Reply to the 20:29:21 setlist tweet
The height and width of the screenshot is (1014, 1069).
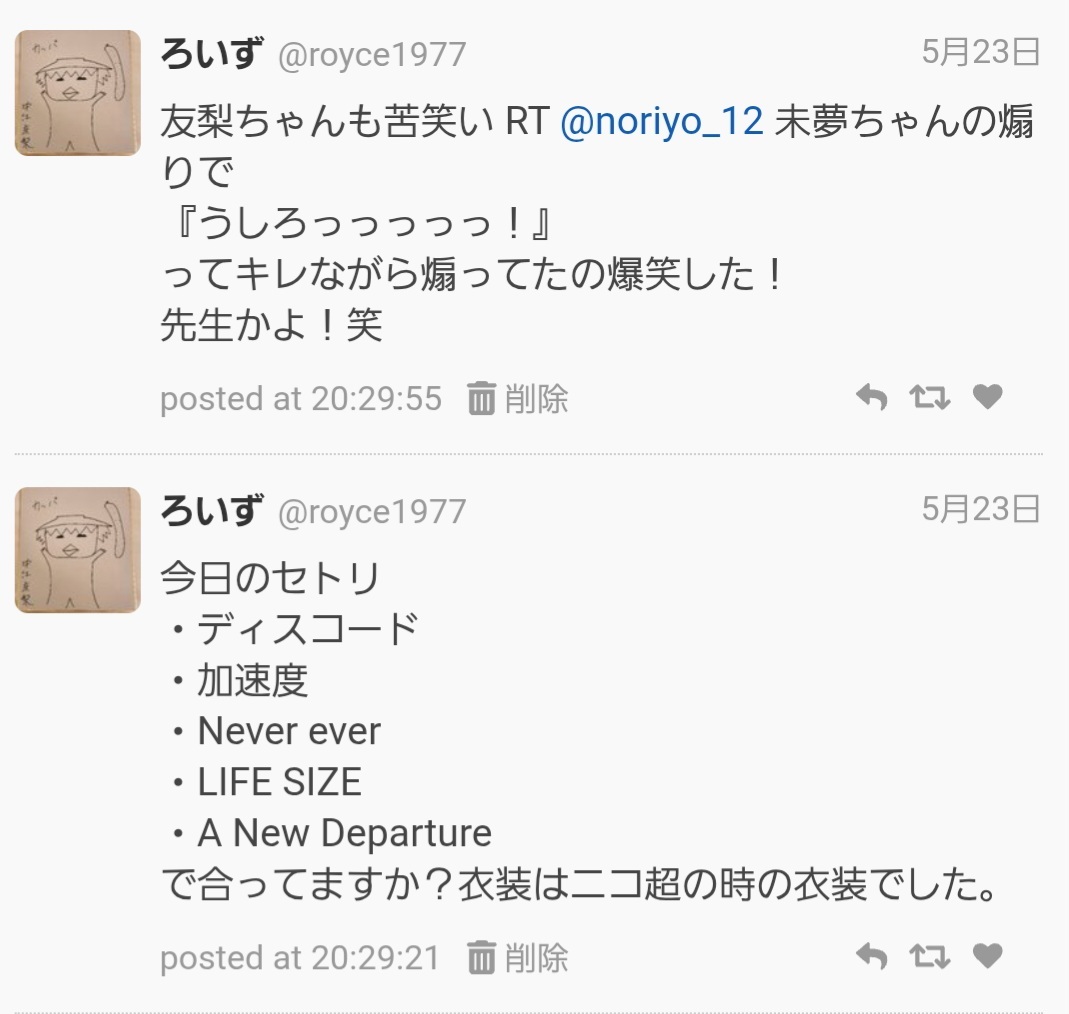click(x=872, y=957)
